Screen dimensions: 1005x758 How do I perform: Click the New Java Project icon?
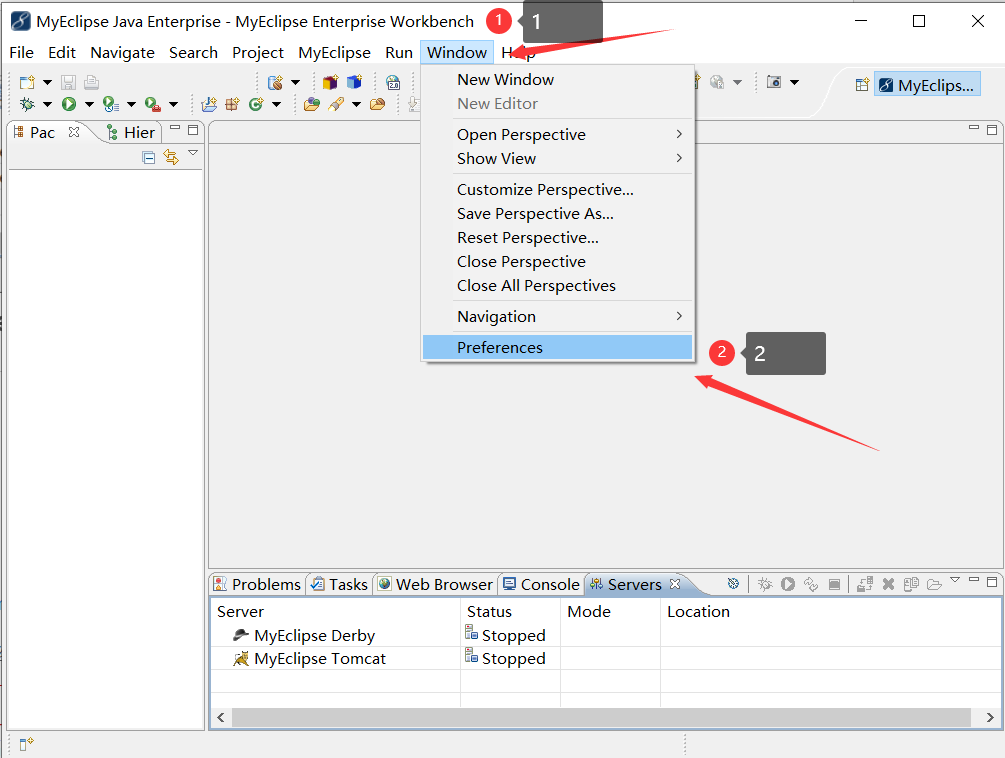pyautogui.click(x=209, y=104)
